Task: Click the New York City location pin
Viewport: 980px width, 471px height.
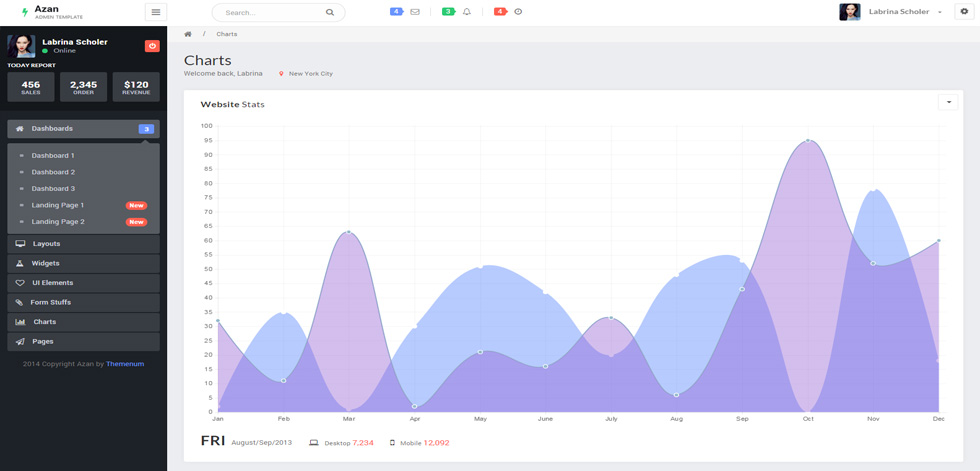Action: click(x=281, y=74)
